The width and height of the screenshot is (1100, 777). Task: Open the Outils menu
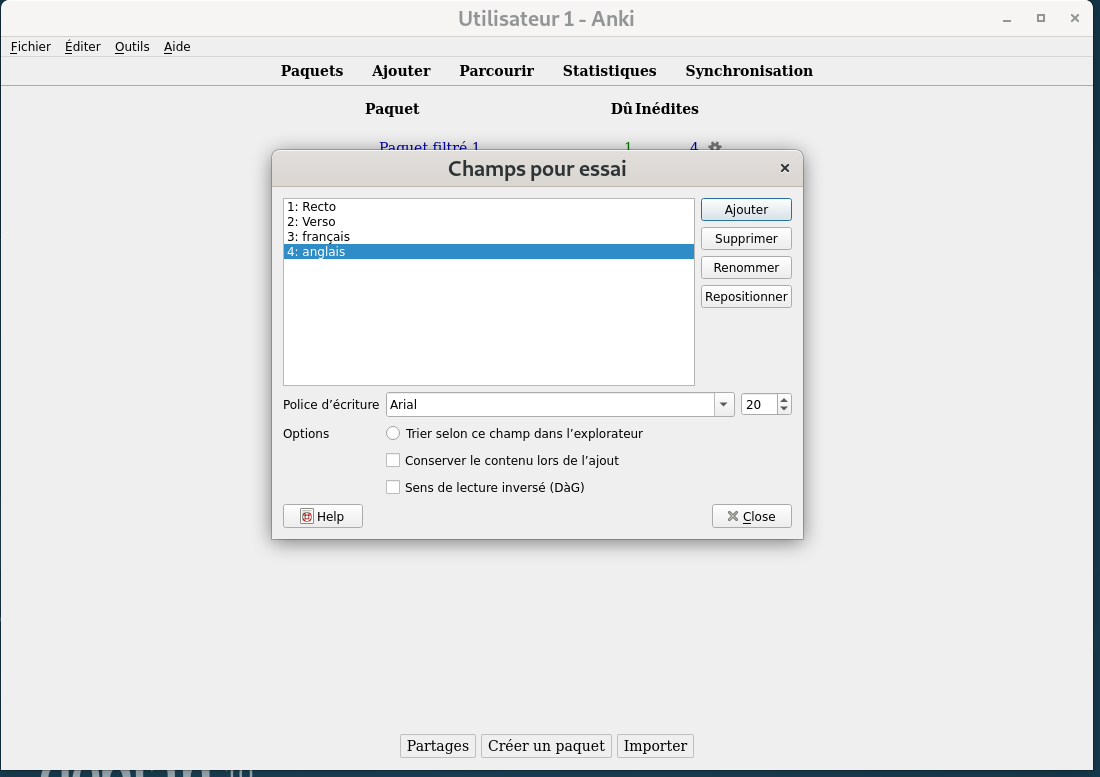132,47
